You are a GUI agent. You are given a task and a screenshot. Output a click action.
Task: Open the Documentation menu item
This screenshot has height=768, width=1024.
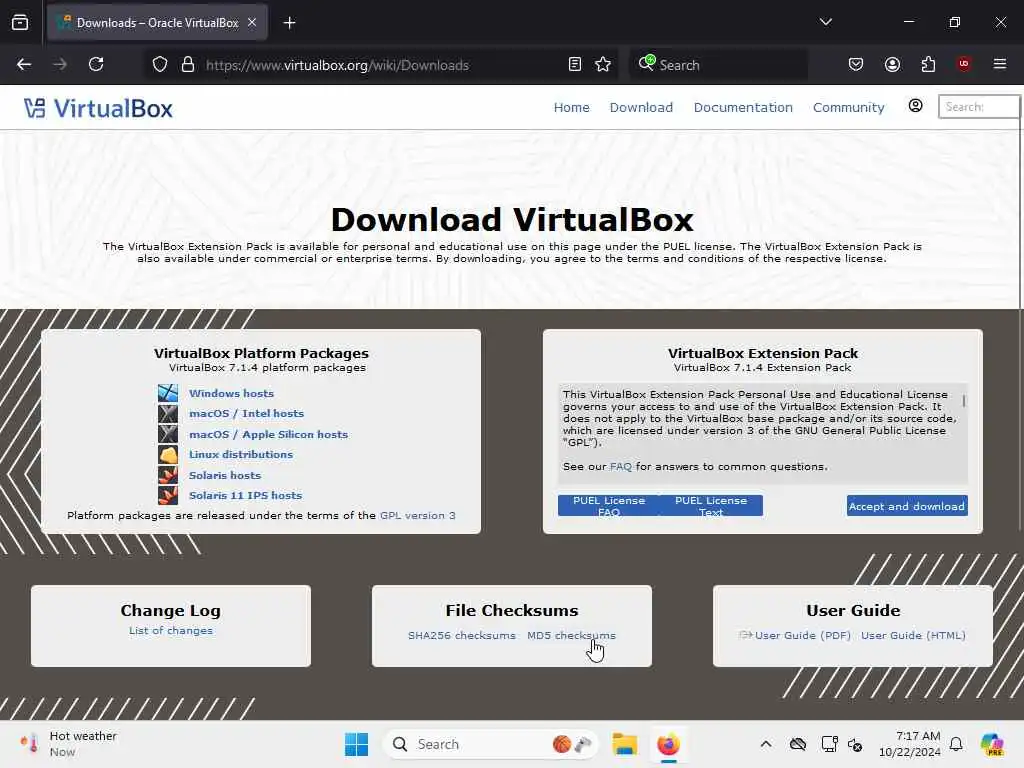(743, 107)
